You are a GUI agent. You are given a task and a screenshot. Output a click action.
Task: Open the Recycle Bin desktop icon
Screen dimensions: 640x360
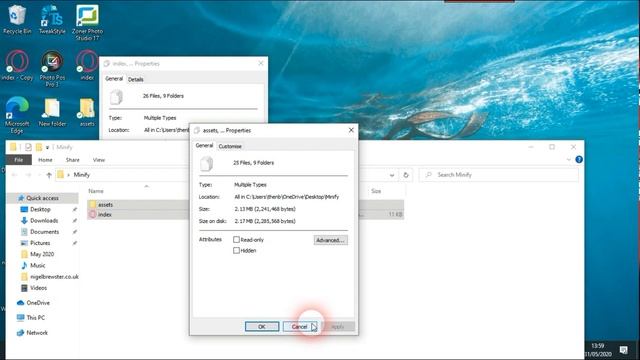tap(17, 19)
